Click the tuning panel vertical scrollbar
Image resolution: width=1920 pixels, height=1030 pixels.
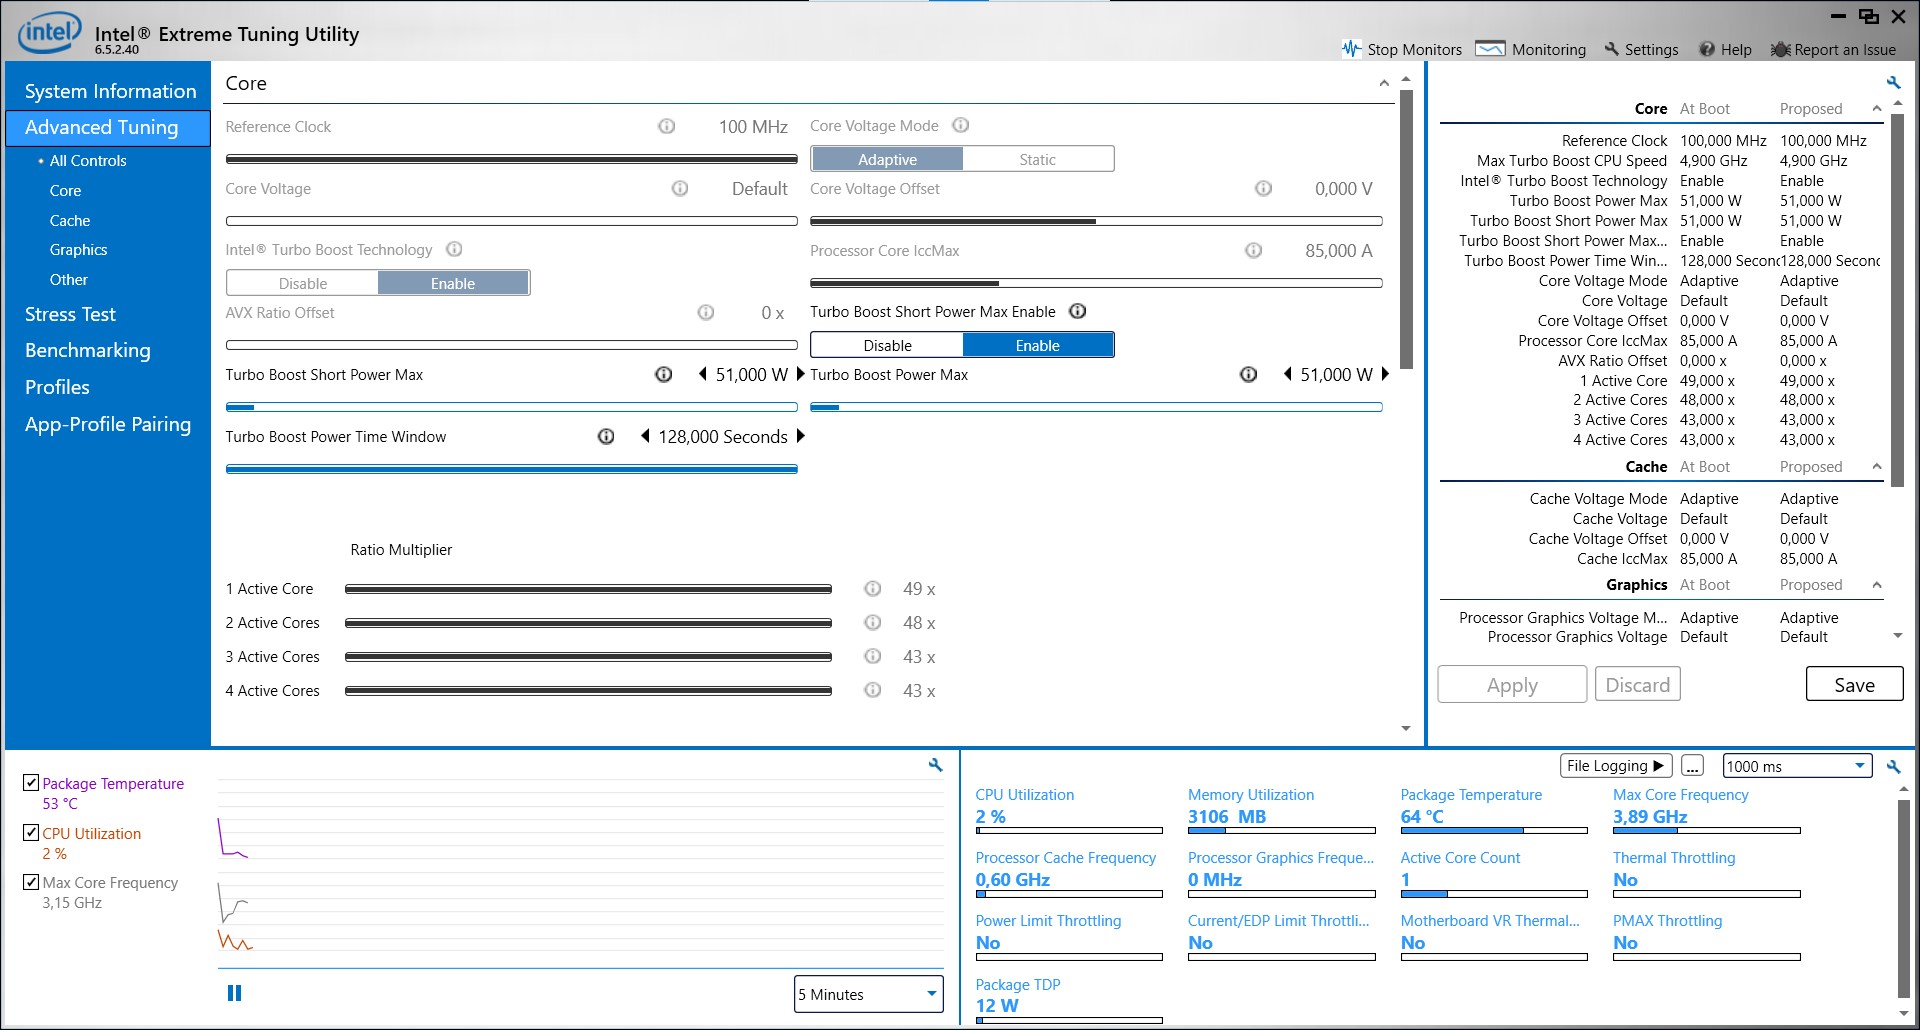pyautogui.click(x=1406, y=230)
